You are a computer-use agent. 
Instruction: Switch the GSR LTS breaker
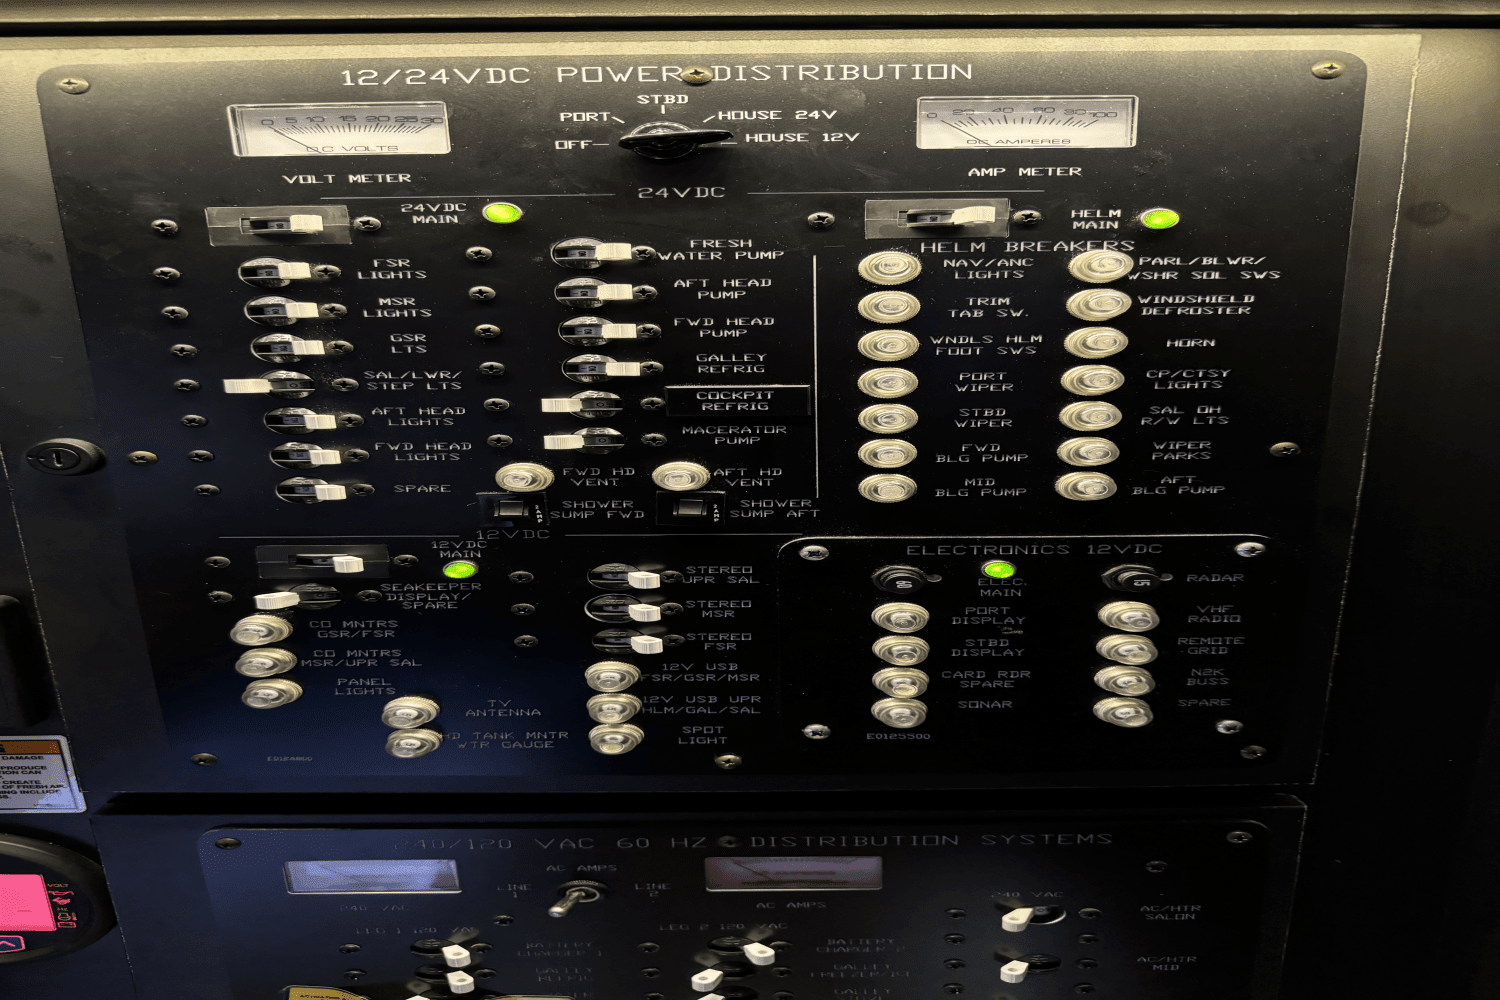pos(288,348)
